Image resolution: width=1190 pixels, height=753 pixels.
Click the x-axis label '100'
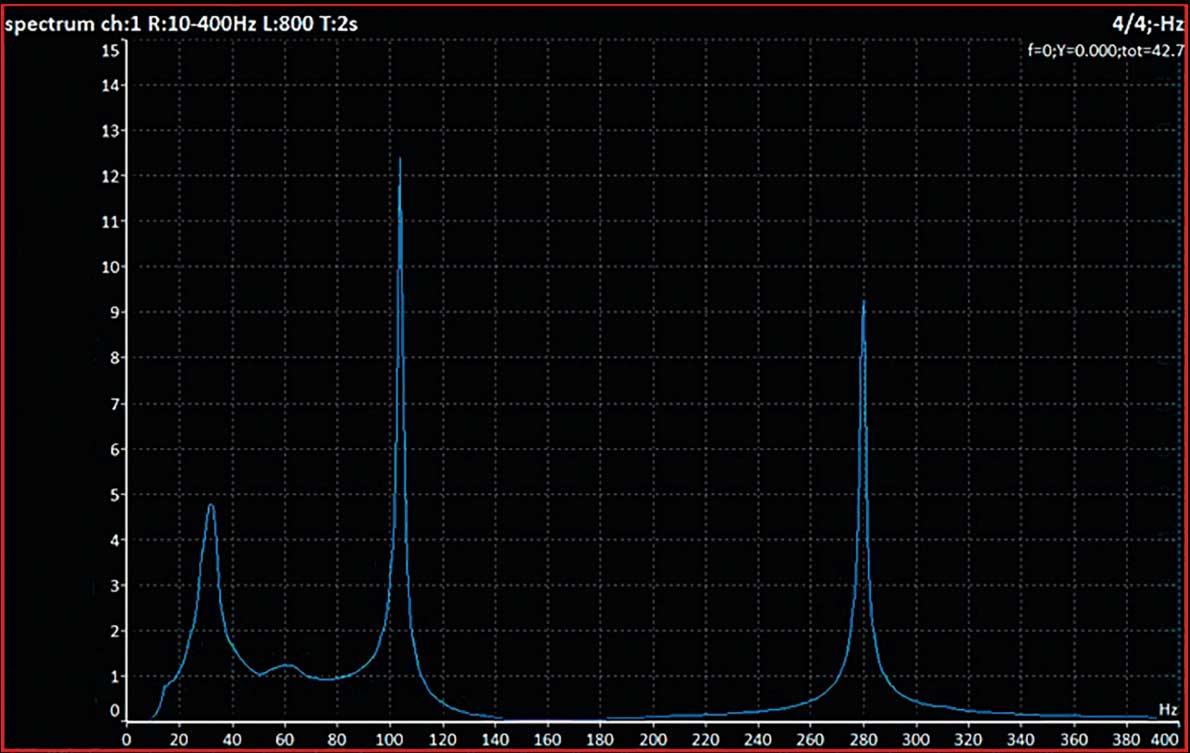coord(389,739)
